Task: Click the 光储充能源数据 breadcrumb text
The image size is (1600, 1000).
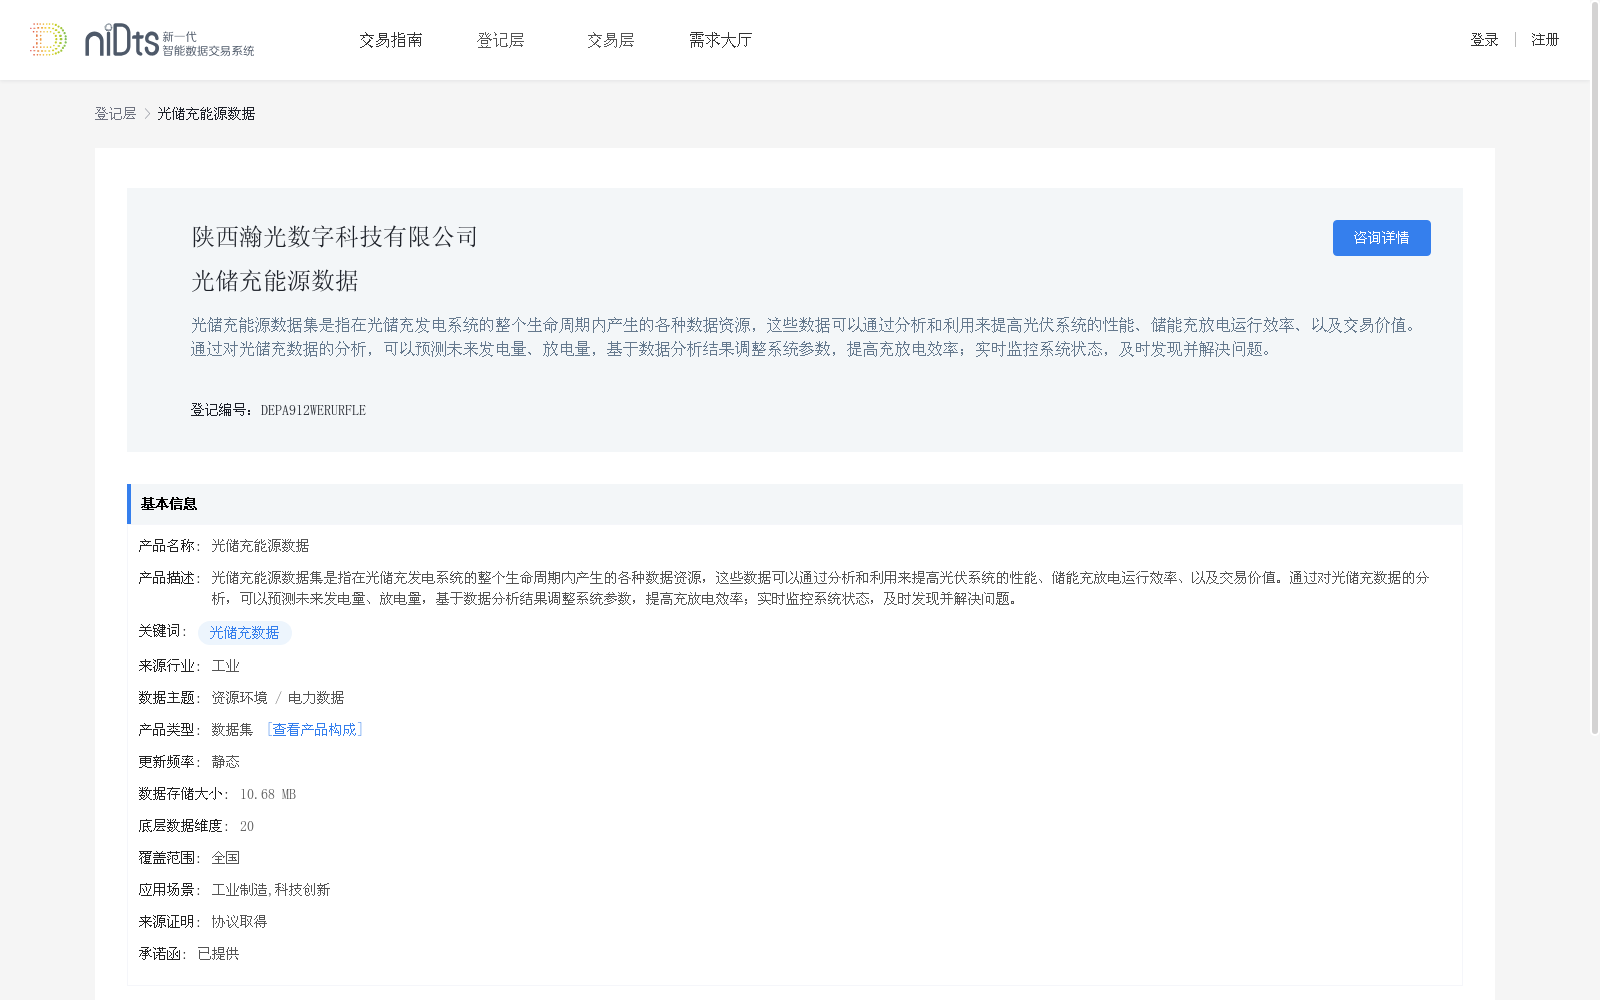Action: pyautogui.click(x=206, y=114)
